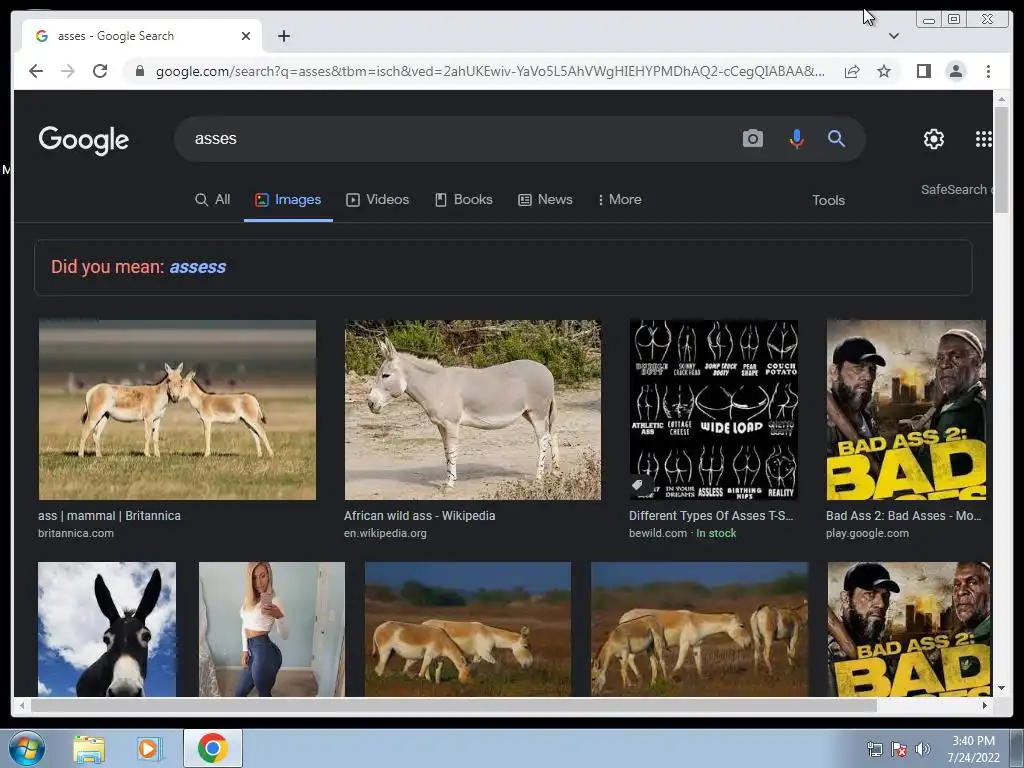The width and height of the screenshot is (1024, 768).
Task: Click the address bar URL
Action: (490, 71)
